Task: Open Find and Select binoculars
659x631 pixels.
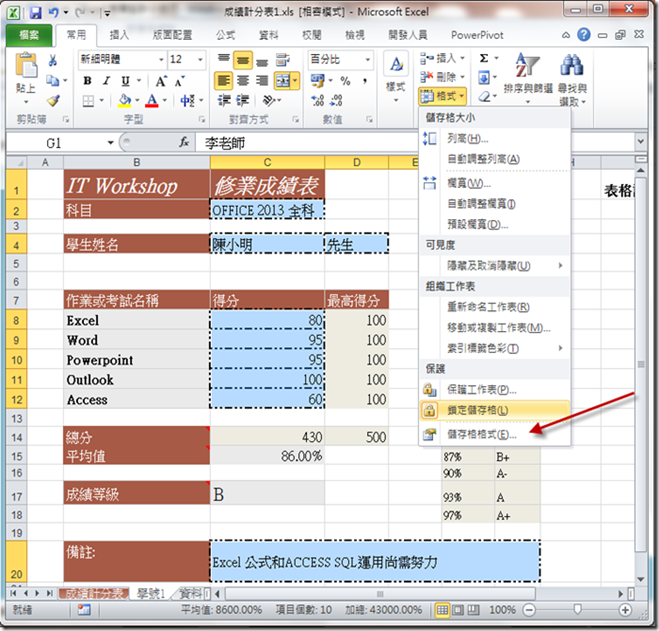Action: point(572,79)
